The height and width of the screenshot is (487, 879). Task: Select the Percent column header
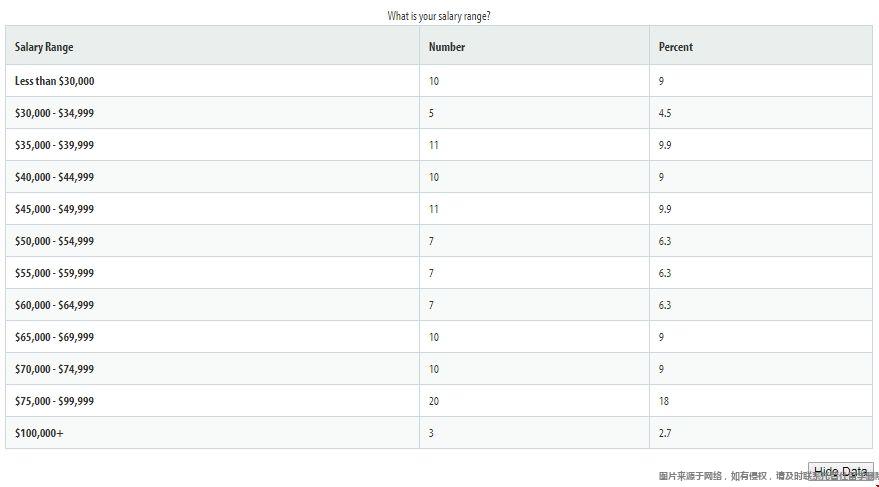(x=676, y=47)
